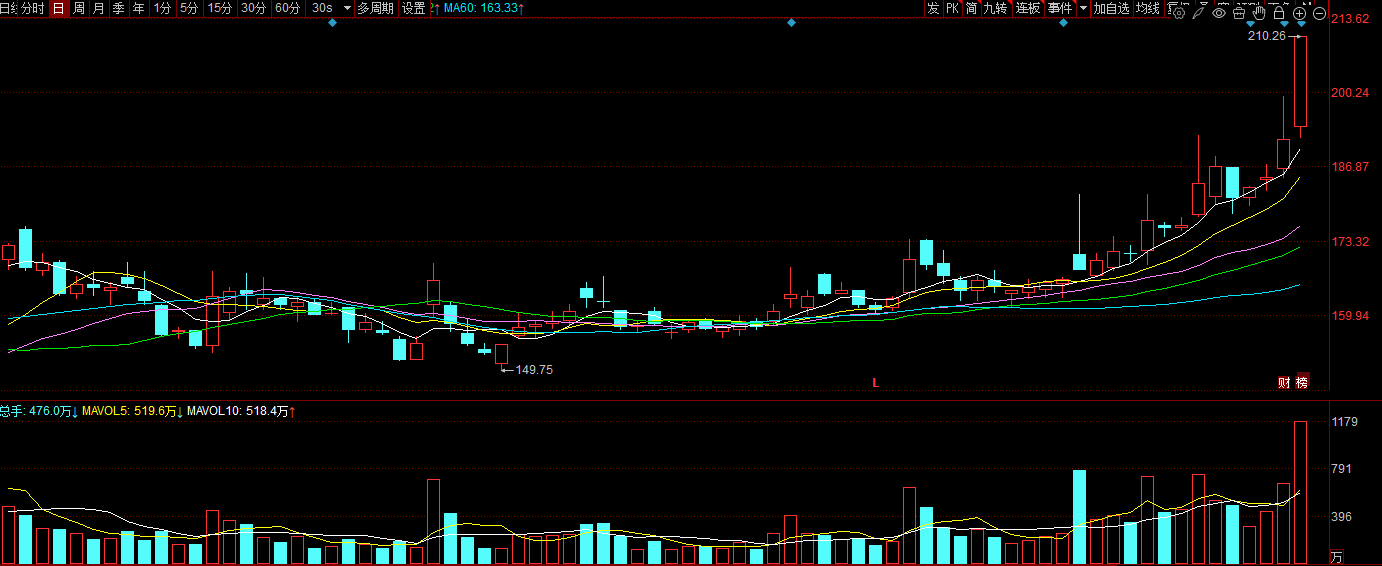Viewport: 1382px width, 566px height.
Task: Click the MAVOL5 volume average label
Action: pos(133,411)
